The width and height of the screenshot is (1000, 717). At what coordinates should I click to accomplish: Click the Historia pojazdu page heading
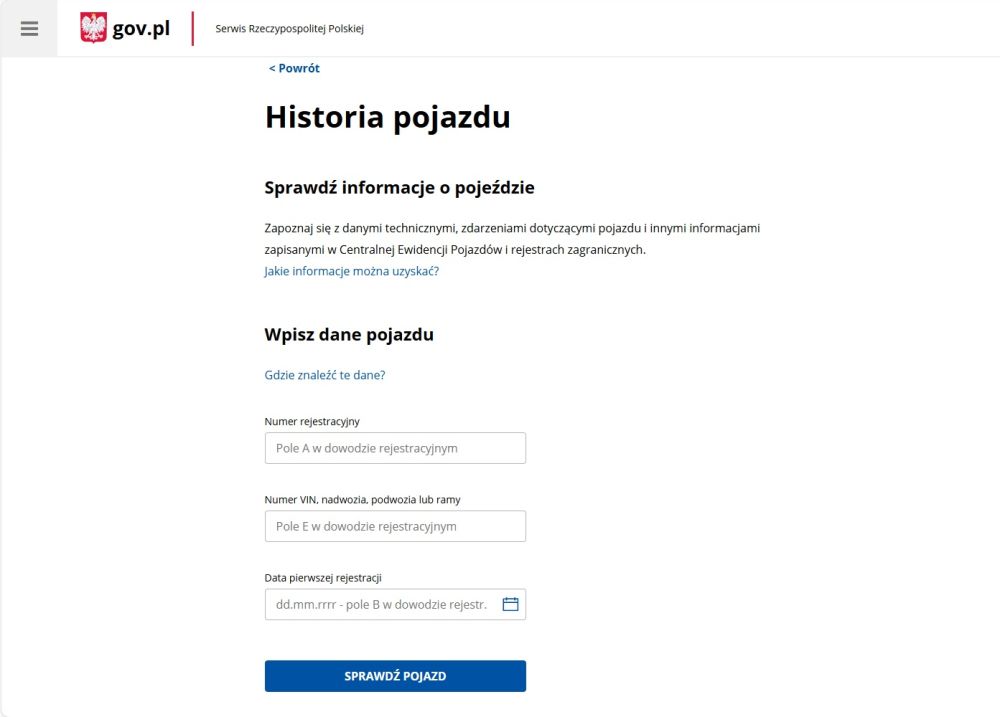(388, 117)
